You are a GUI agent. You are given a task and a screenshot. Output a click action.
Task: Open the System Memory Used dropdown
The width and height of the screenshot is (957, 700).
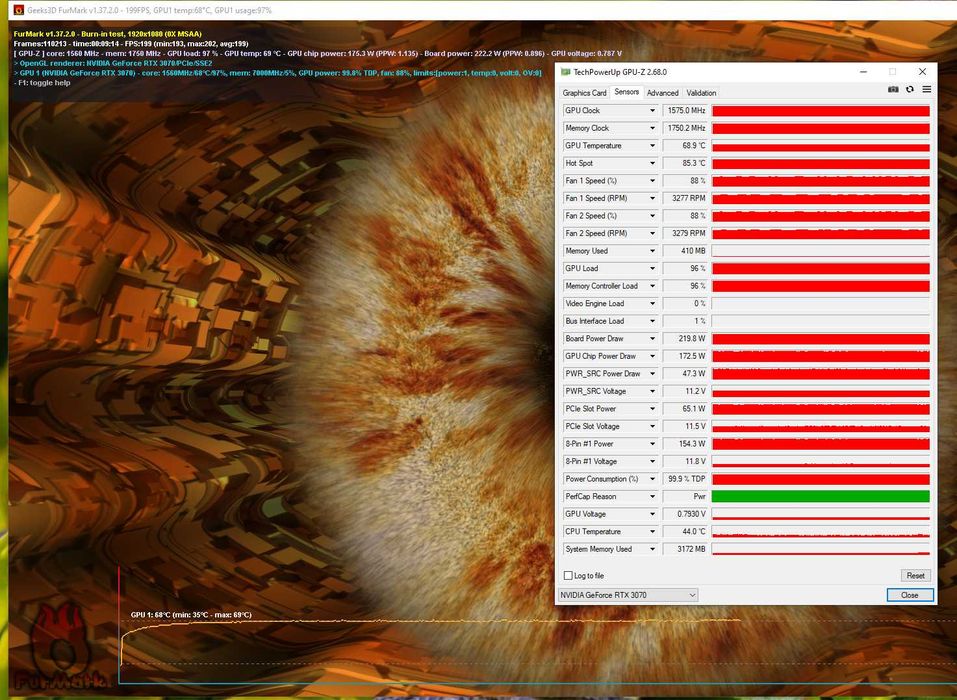click(x=652, y=549)
